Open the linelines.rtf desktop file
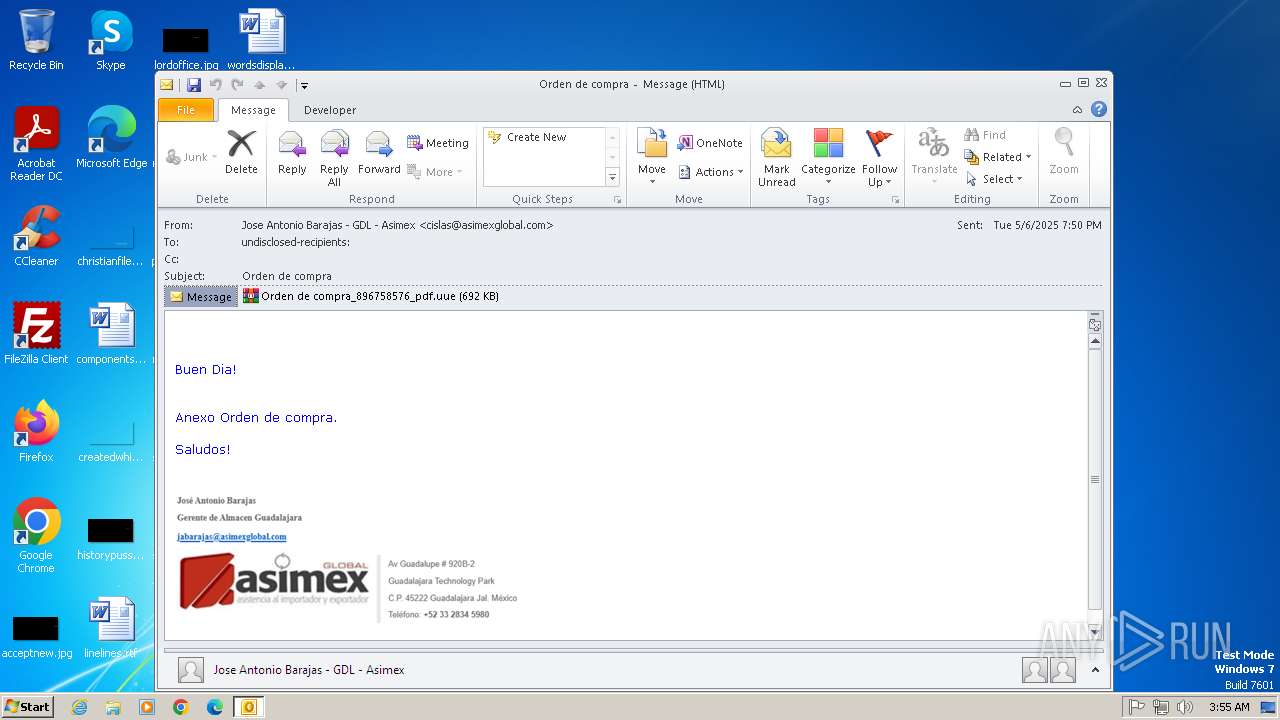The image size is (1280, 720). click(110, 628)
